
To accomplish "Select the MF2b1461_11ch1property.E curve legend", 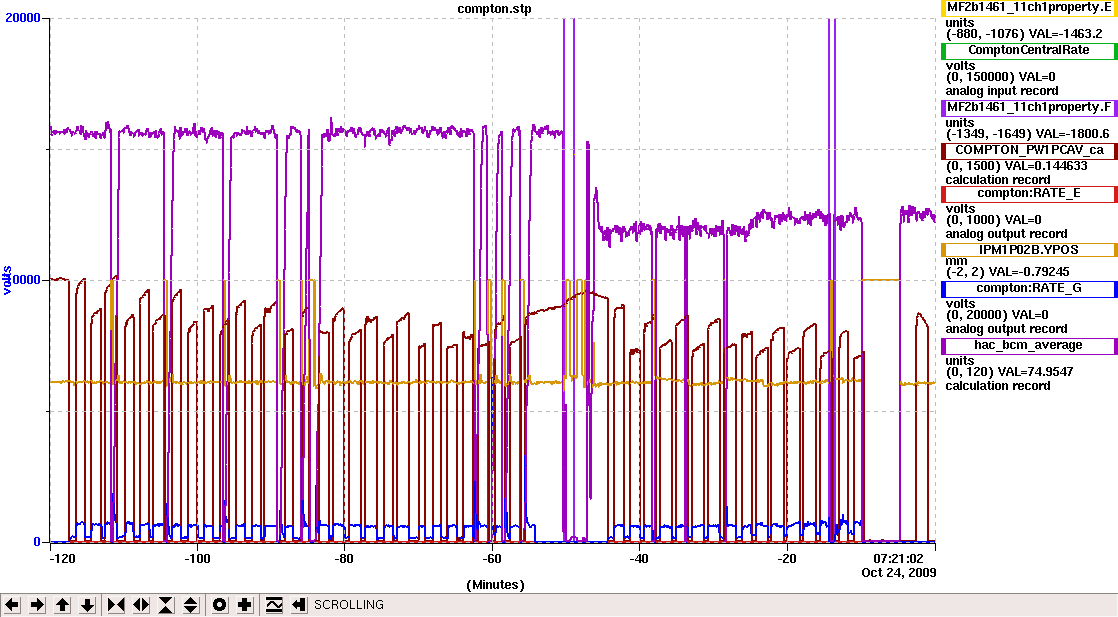I will point(1029,8).
